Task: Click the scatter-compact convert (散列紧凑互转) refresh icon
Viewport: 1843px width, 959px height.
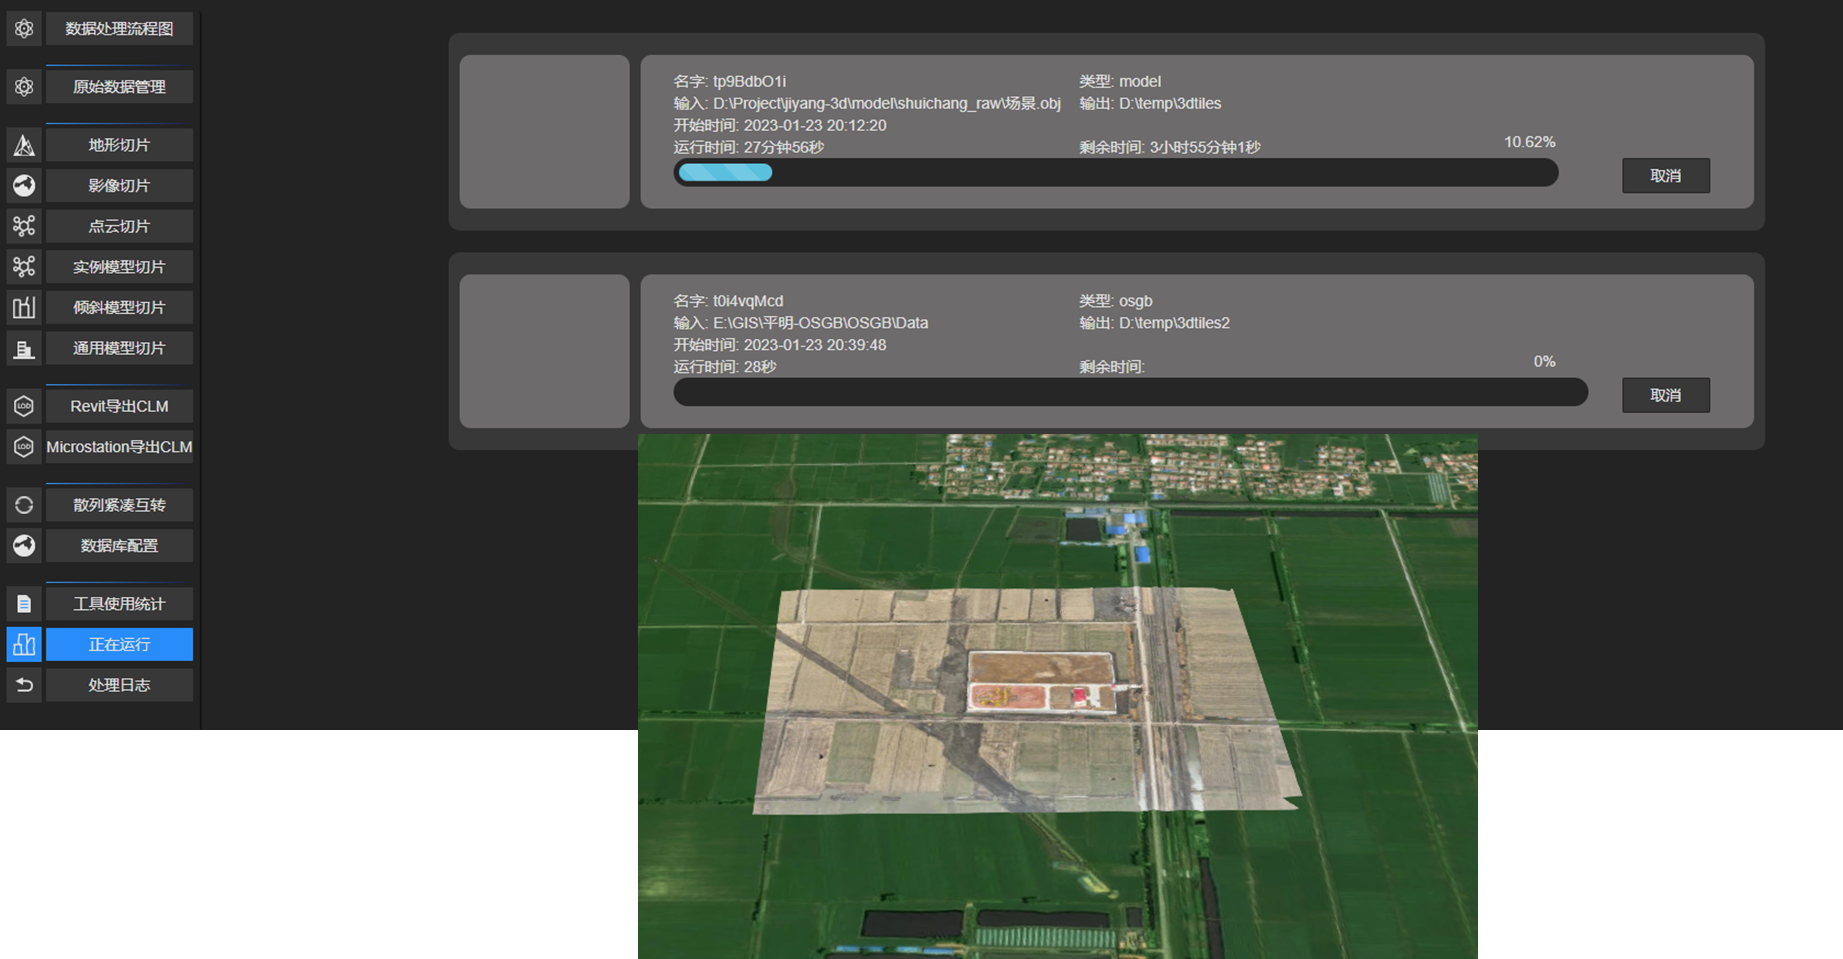Action: pos(24,505)
